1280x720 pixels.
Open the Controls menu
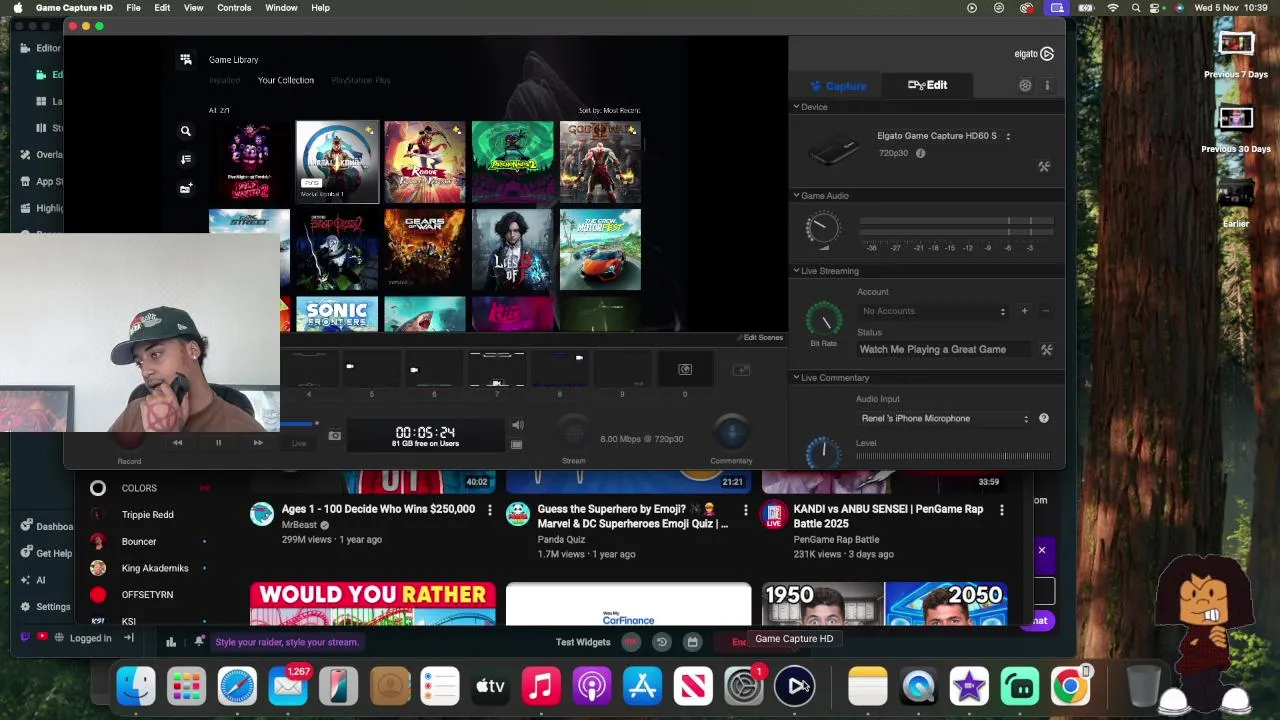tap(234, 8)
